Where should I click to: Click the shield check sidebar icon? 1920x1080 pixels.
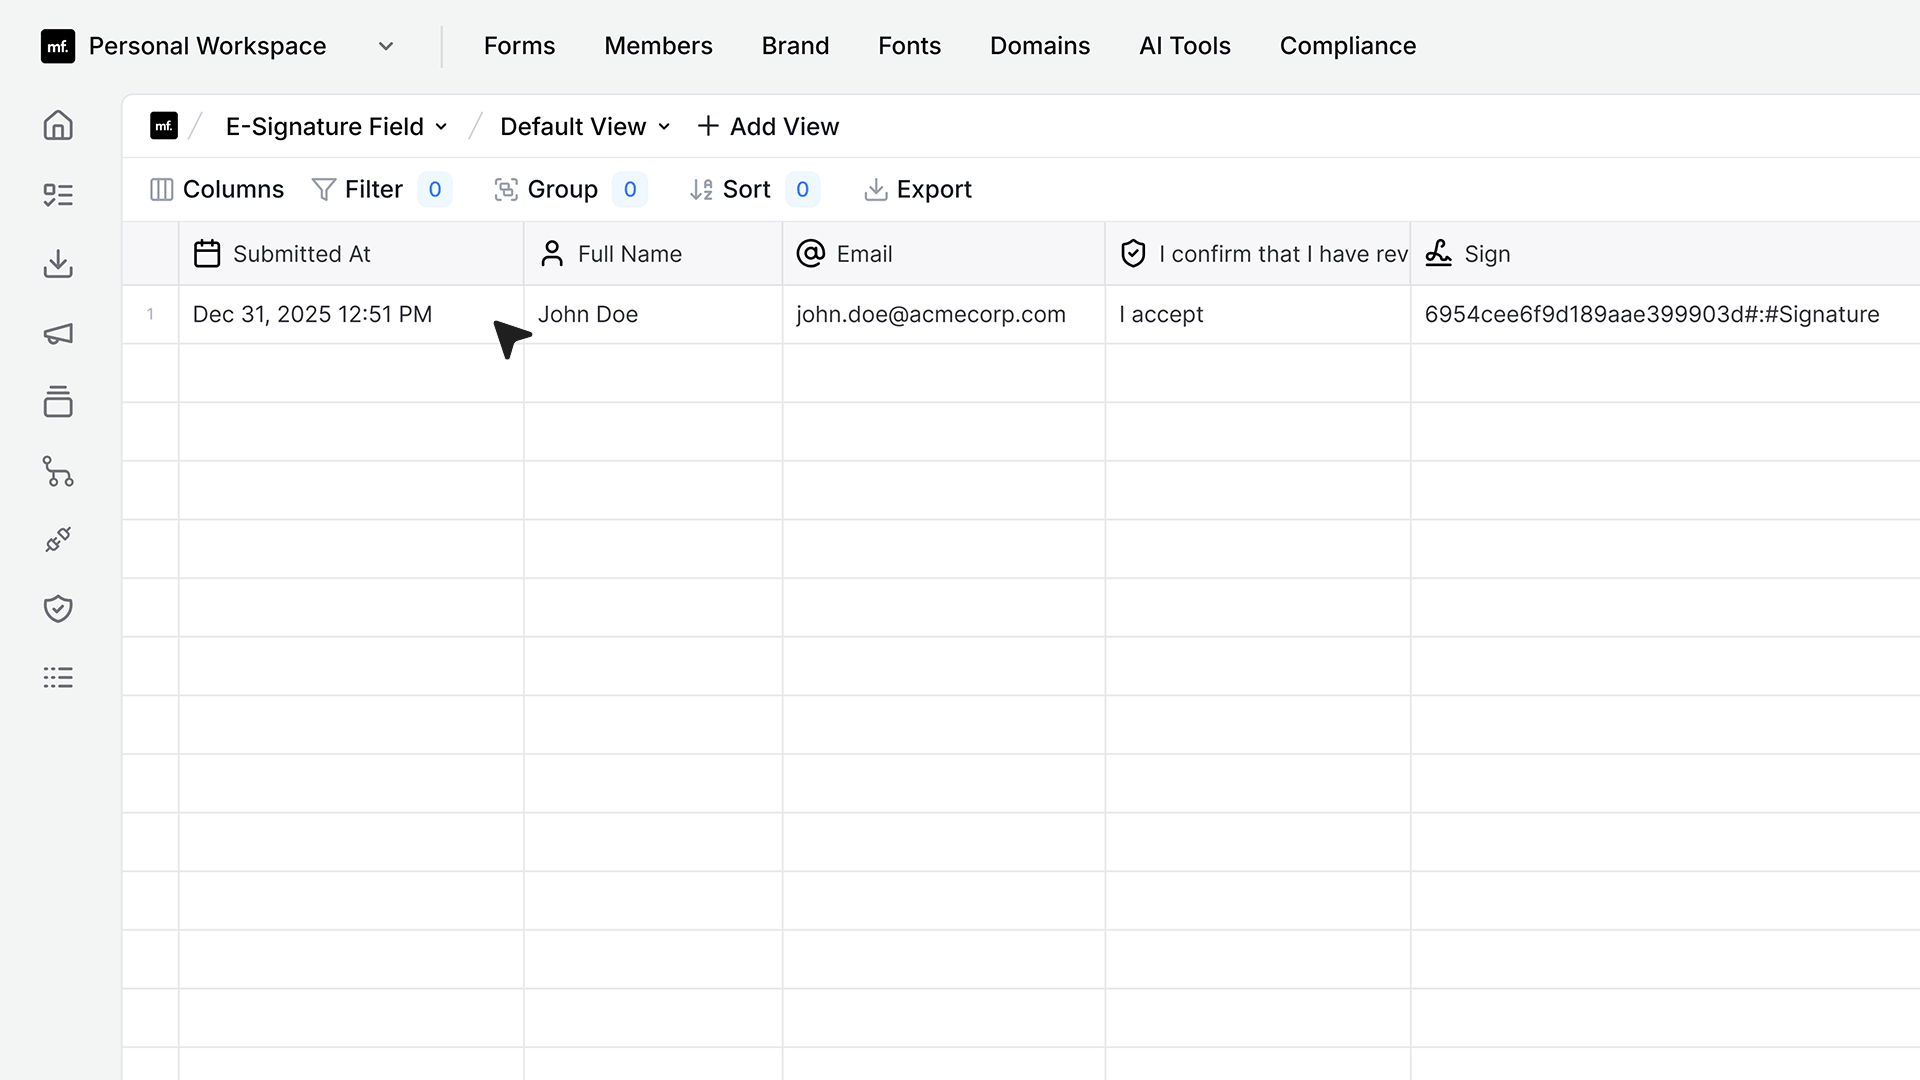(x=58, y=608)
